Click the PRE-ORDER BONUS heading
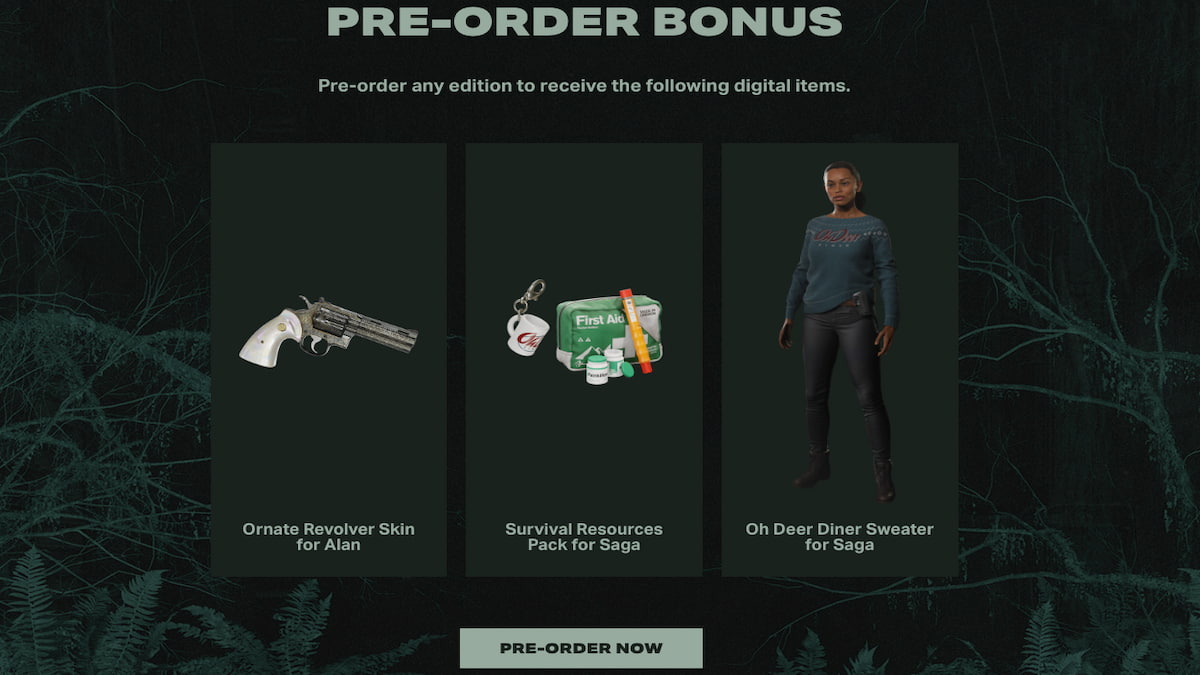The height and width of the screenshot is (675, 1200). click(585, 21)
